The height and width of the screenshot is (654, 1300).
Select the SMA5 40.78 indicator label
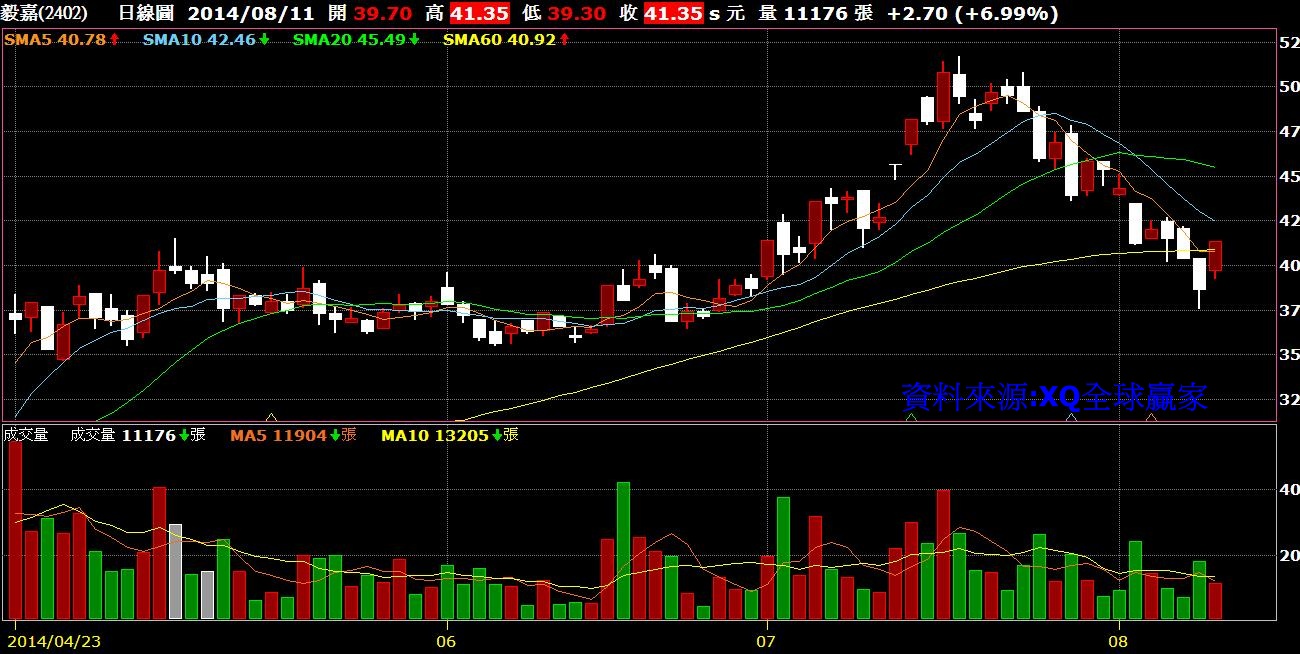pos(62,39)
